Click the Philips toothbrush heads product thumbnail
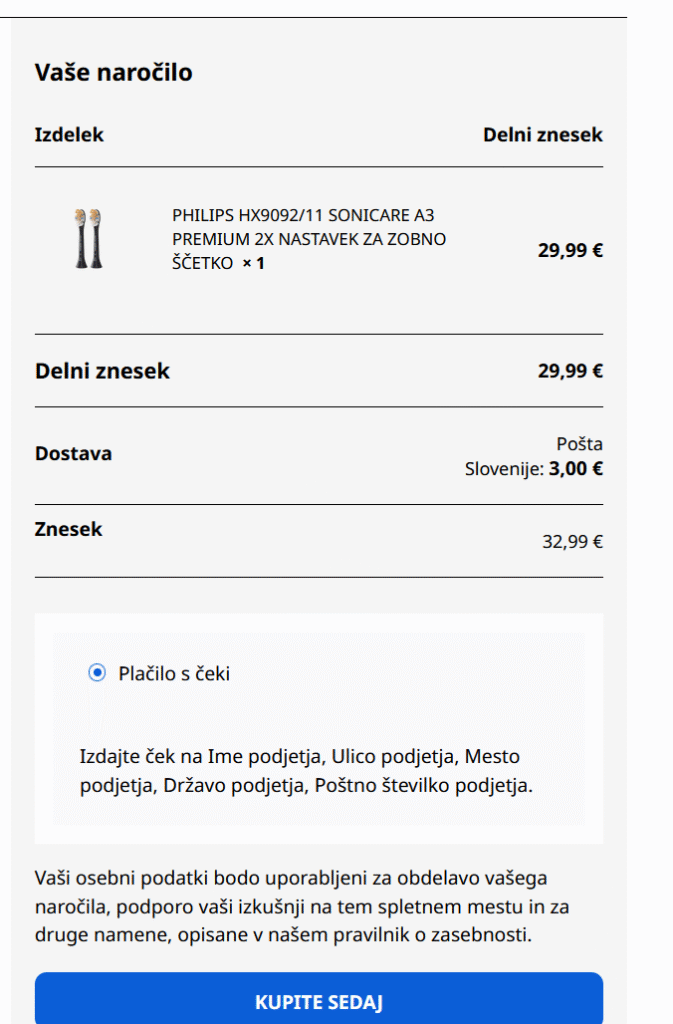 [x=88, y=238]
